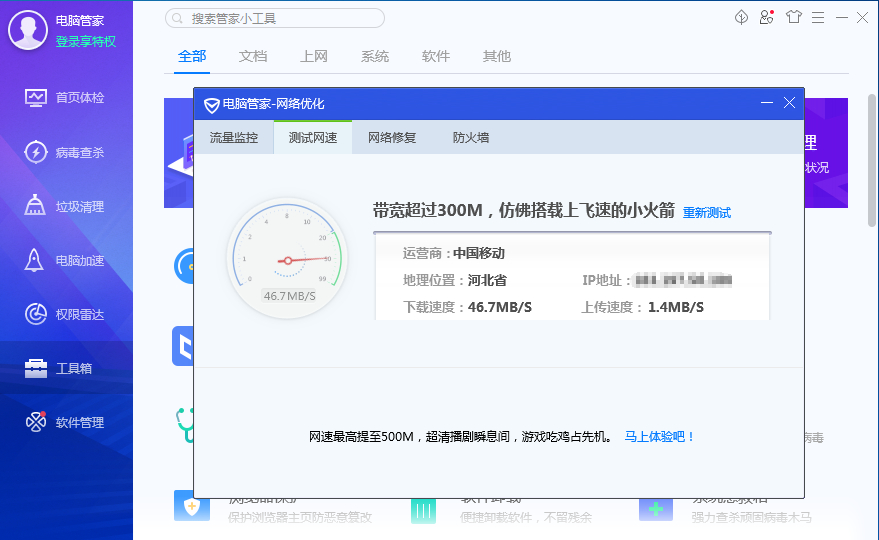879x540 pixels.
Task: Click the search magnifier icon
Action: [x=177, y=19]
